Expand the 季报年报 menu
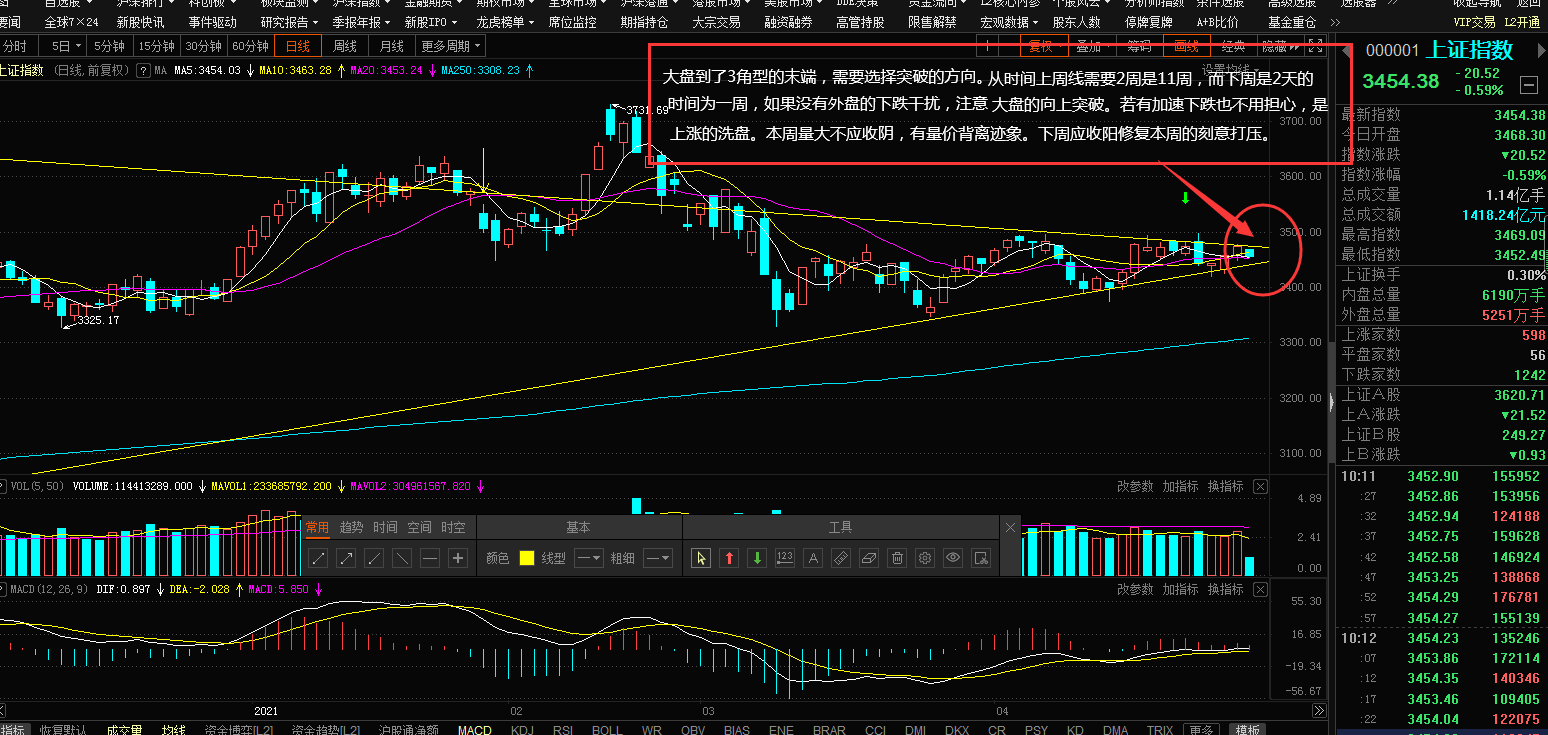 [x=361, y=21]
